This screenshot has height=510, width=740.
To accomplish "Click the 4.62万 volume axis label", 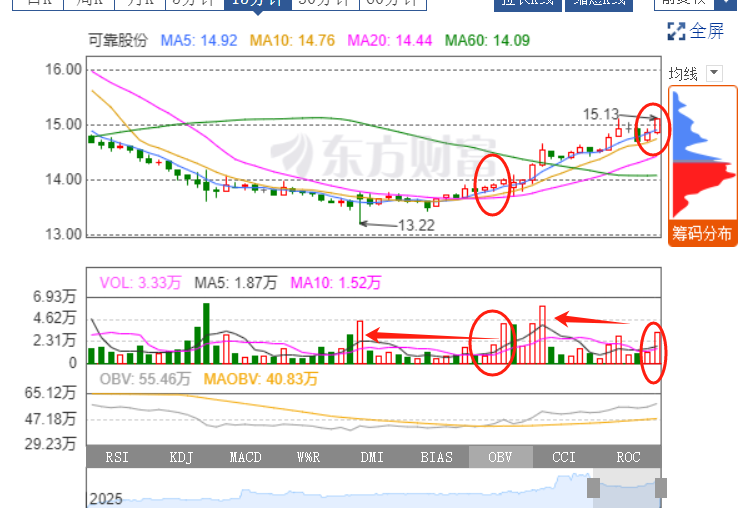I will 54,318.
